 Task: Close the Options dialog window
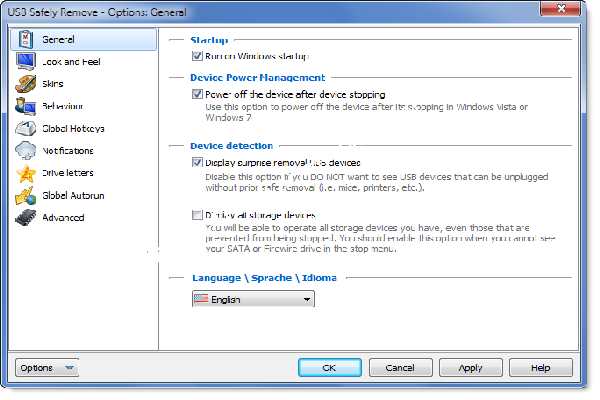click(561, 8)
